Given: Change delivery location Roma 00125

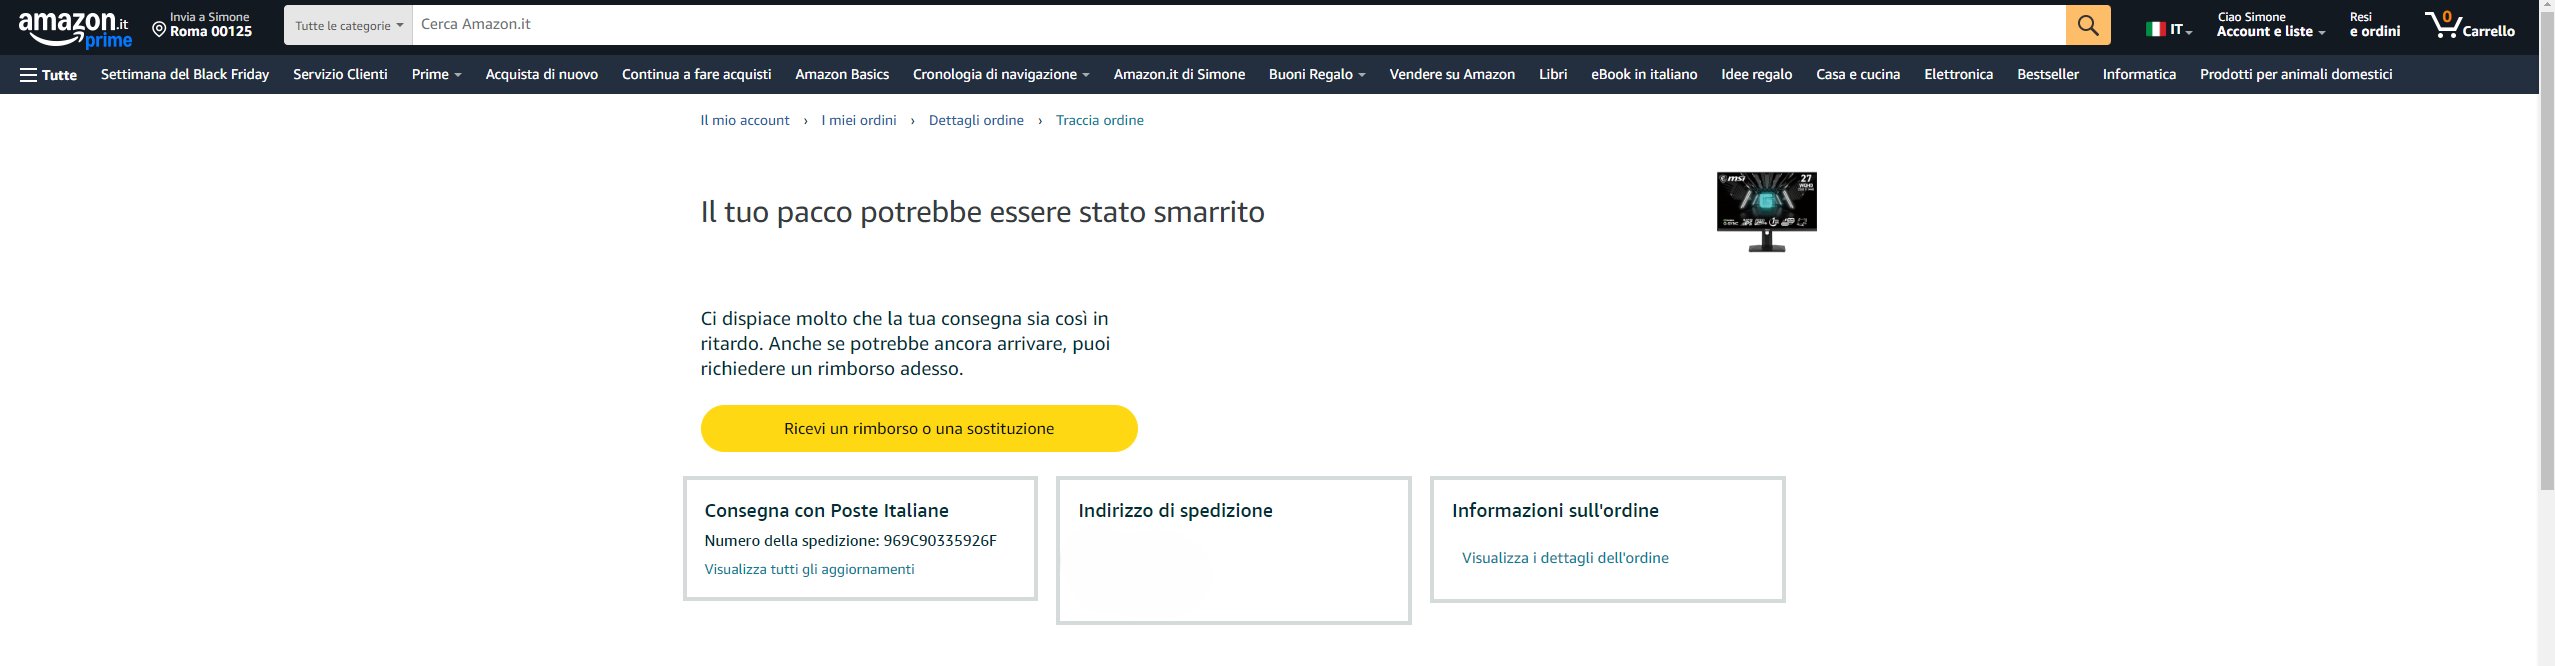Looking at the screenshot, I should [202, 25].
